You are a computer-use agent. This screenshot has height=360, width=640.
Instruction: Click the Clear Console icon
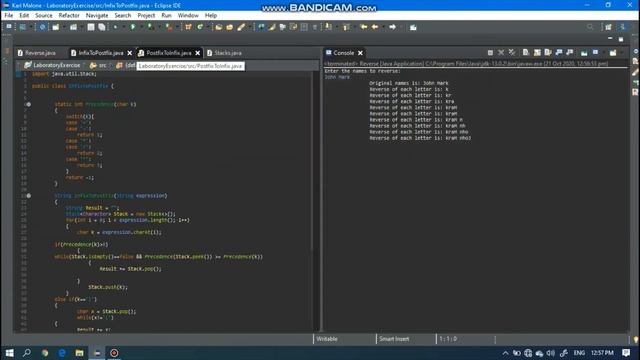(x=526, y=53)
